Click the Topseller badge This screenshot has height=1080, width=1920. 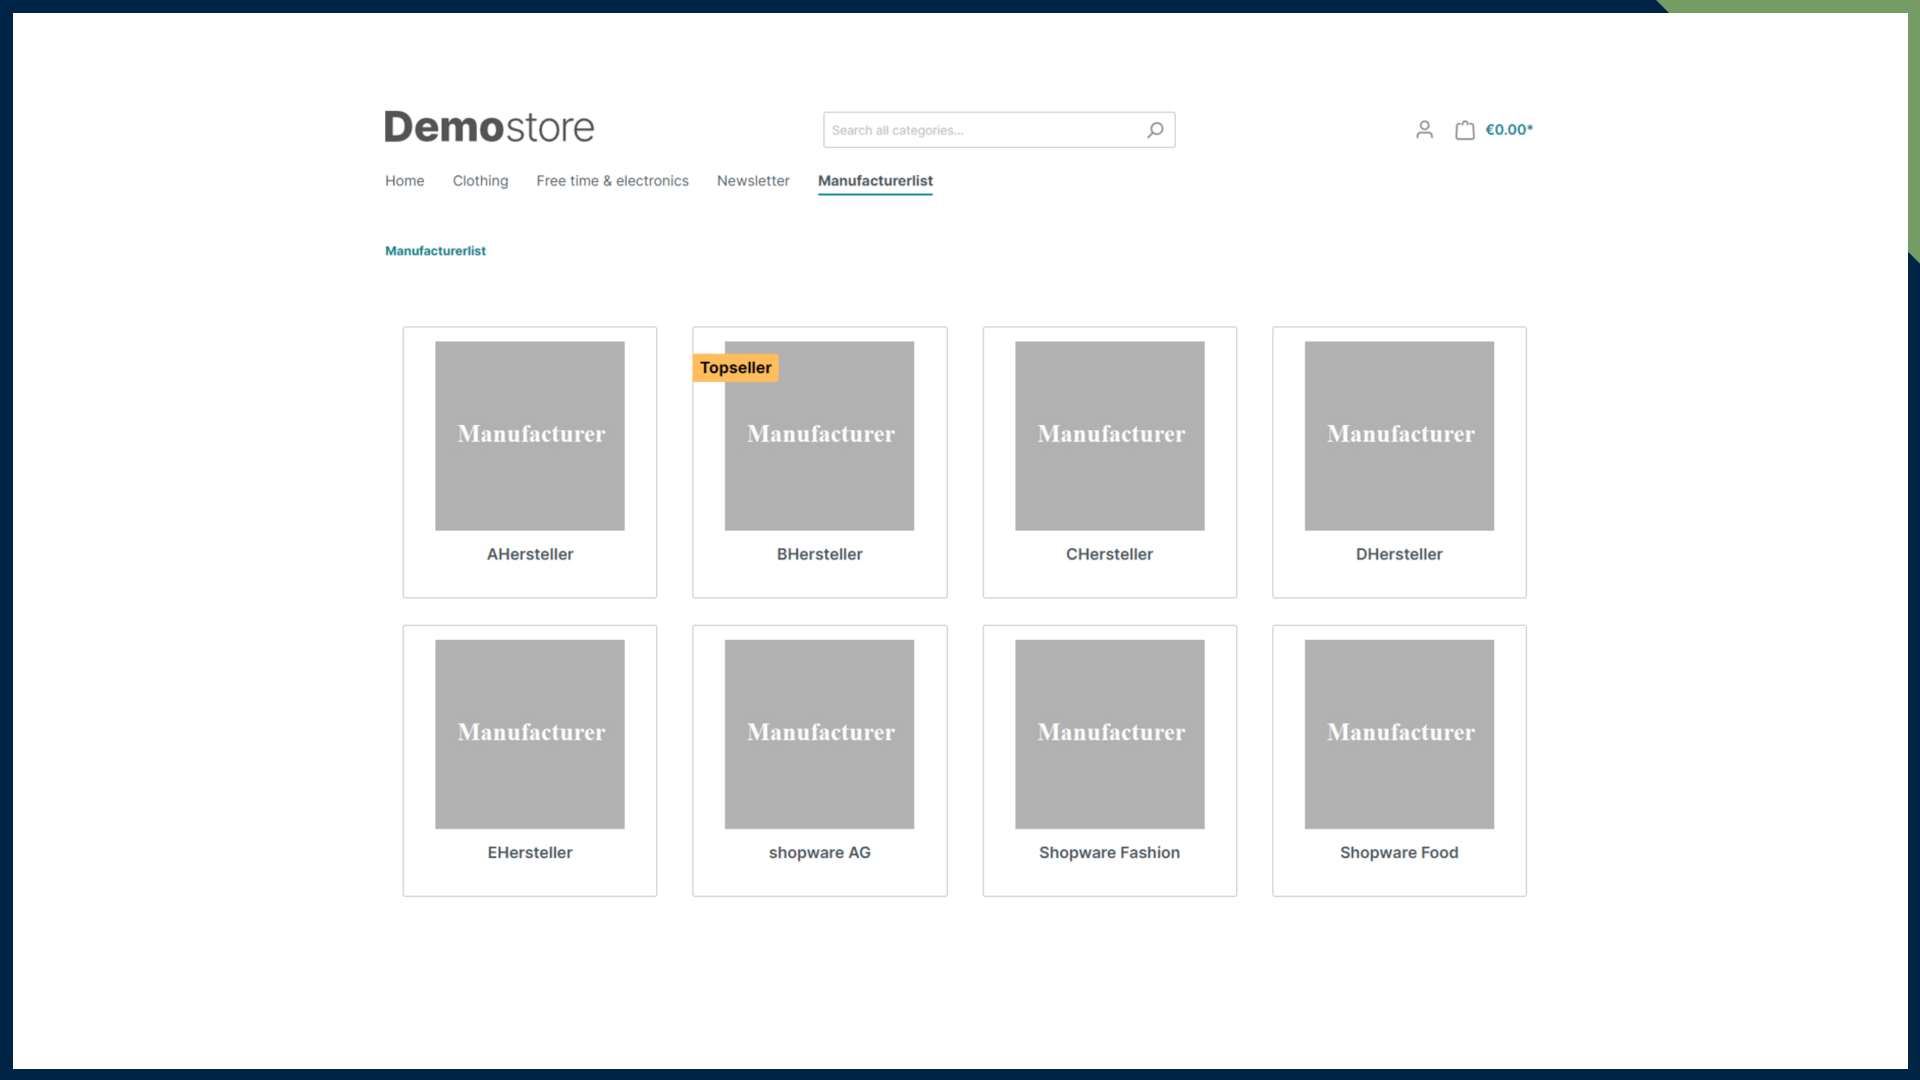click(x=735, y=368)
